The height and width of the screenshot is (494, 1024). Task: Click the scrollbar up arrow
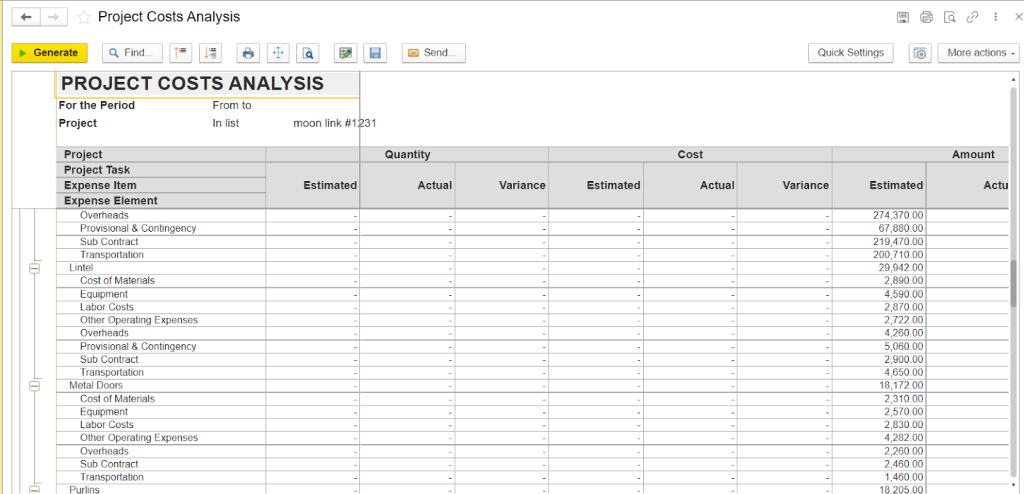pyautogui.click(x=1014, y=78)
